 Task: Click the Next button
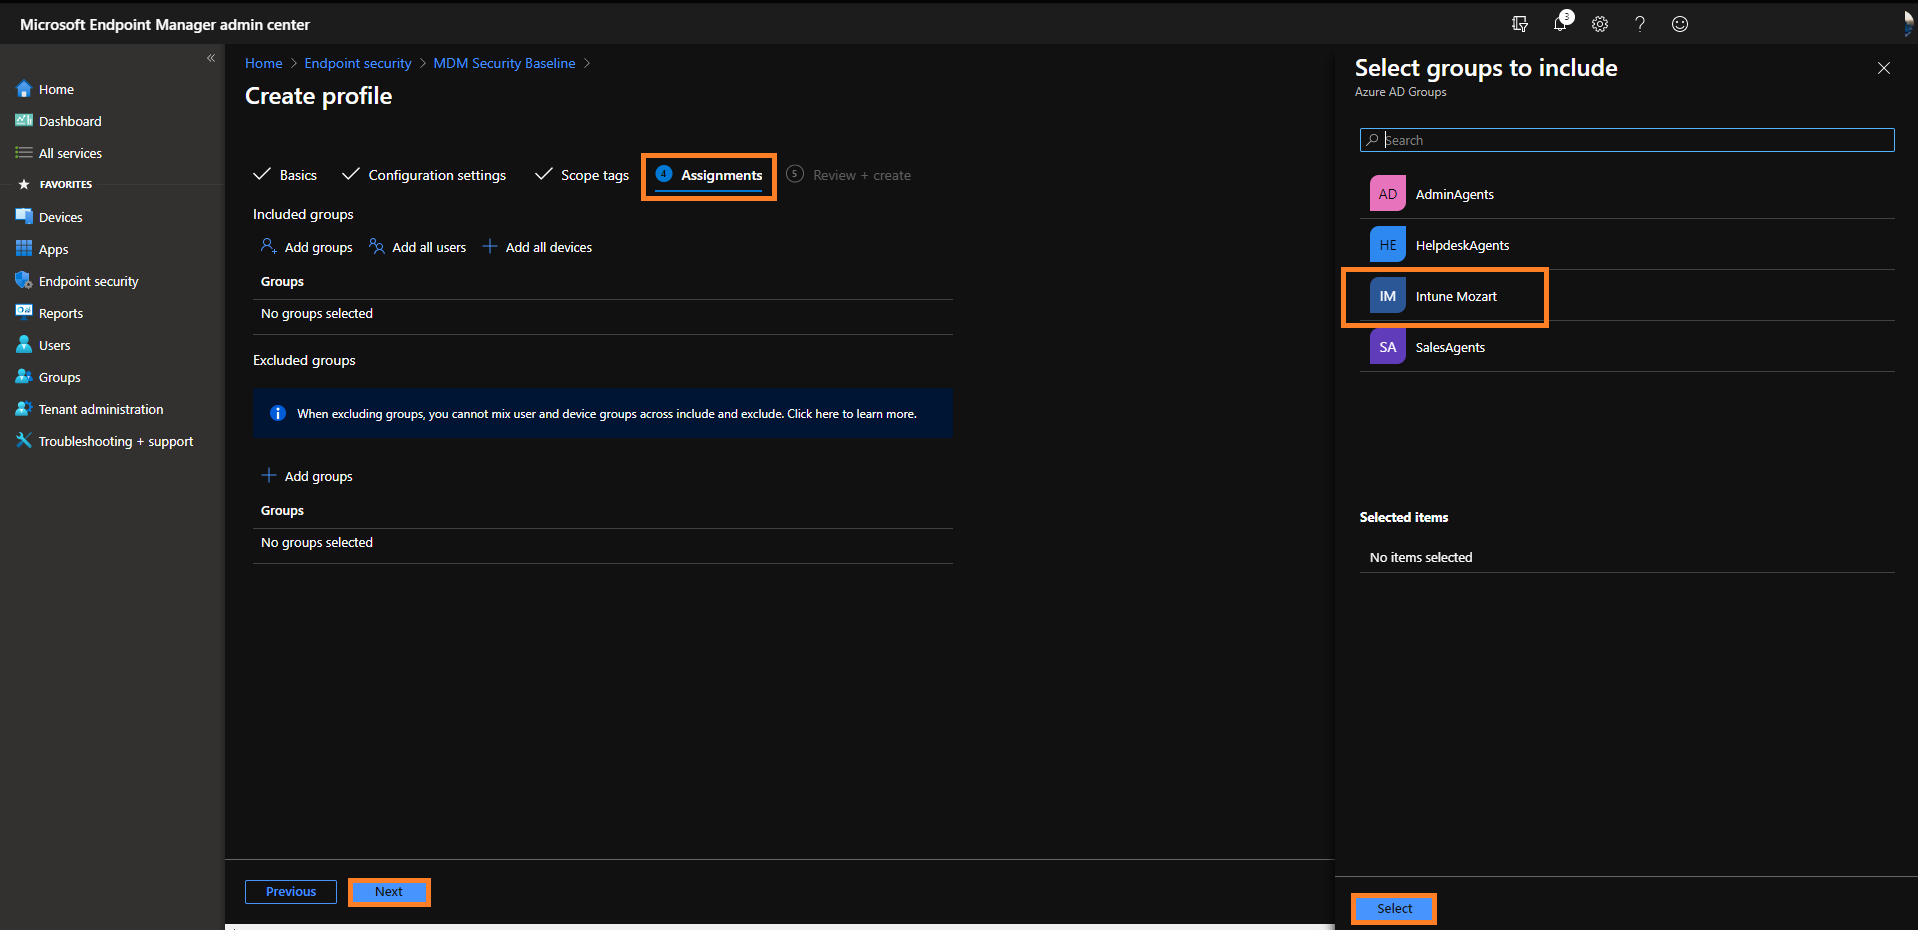[x=389, y=892]
